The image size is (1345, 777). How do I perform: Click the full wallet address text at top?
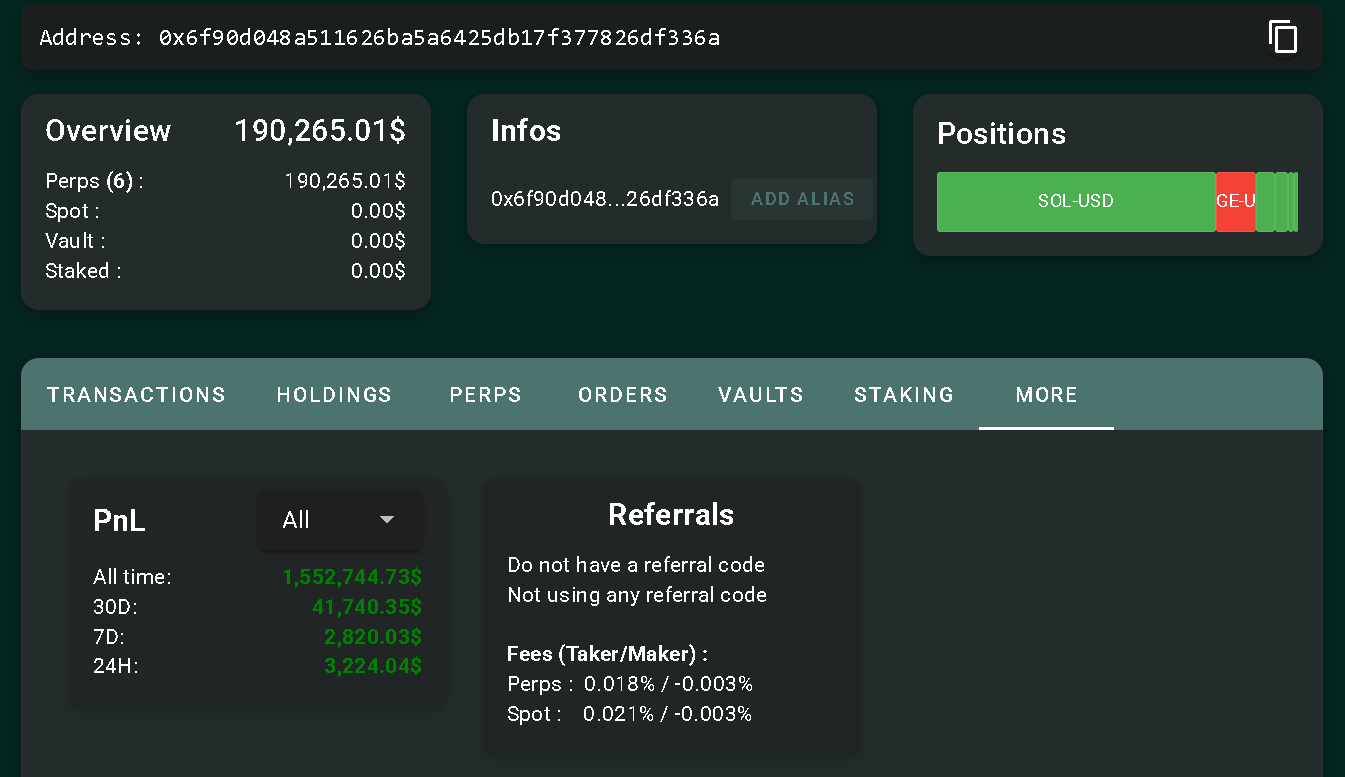pos(439,38)
